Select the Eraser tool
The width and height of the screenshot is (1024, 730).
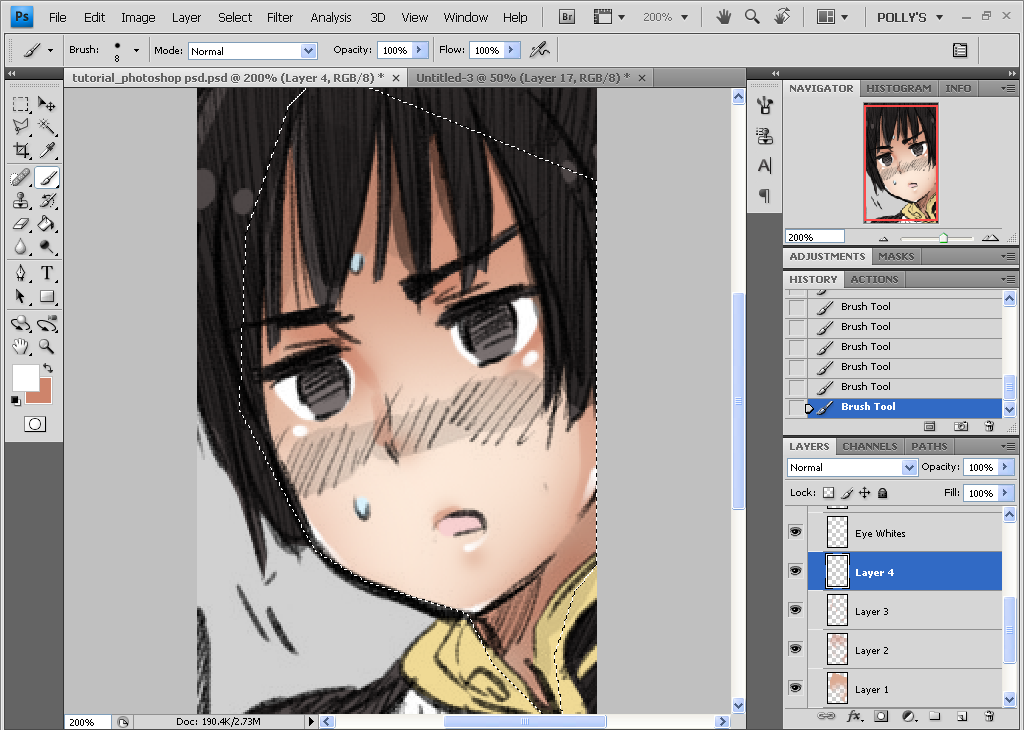[21, 224]
